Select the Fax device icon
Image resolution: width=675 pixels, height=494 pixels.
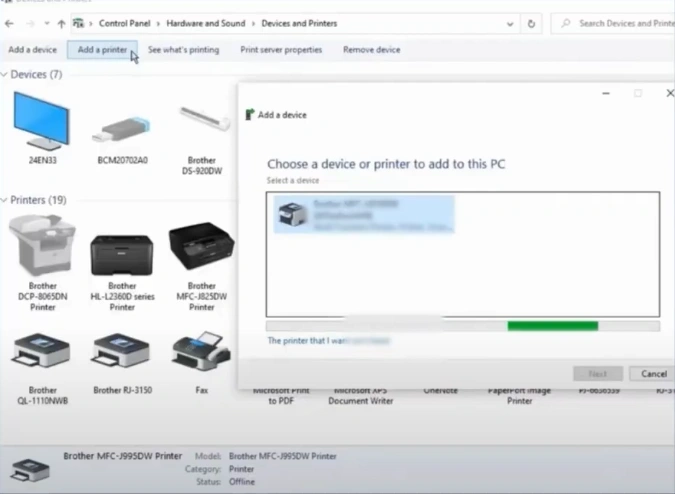pos(202,352)
